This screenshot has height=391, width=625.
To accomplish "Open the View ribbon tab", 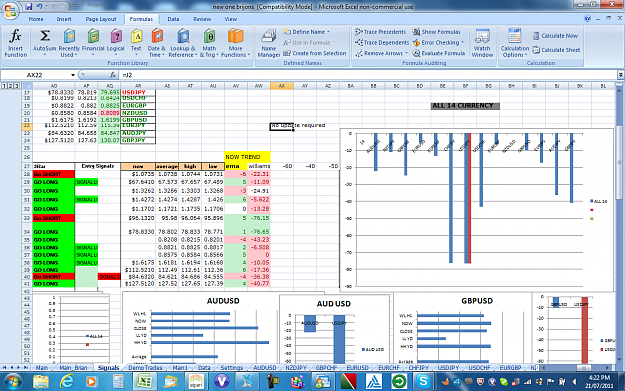I will click(230, 19).
